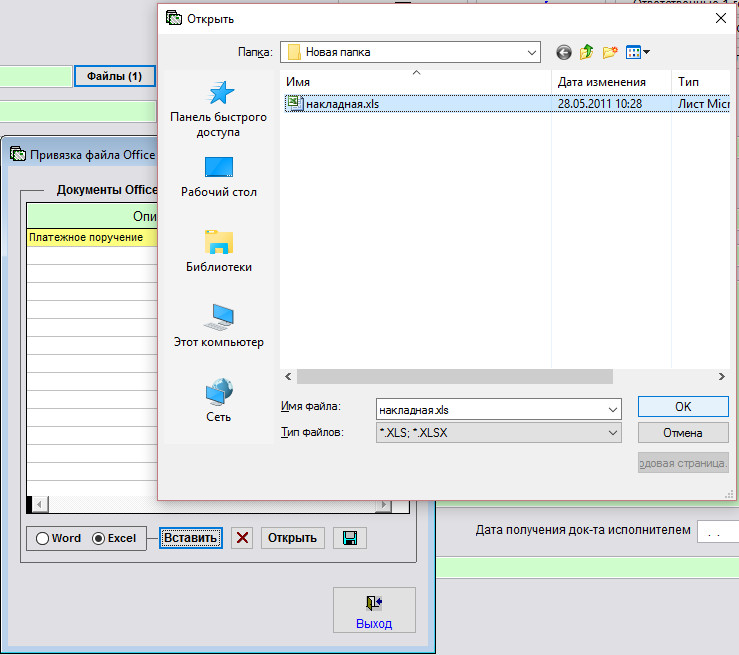
Task: Go up one folder level icon
Action: (x=586, y=52)
